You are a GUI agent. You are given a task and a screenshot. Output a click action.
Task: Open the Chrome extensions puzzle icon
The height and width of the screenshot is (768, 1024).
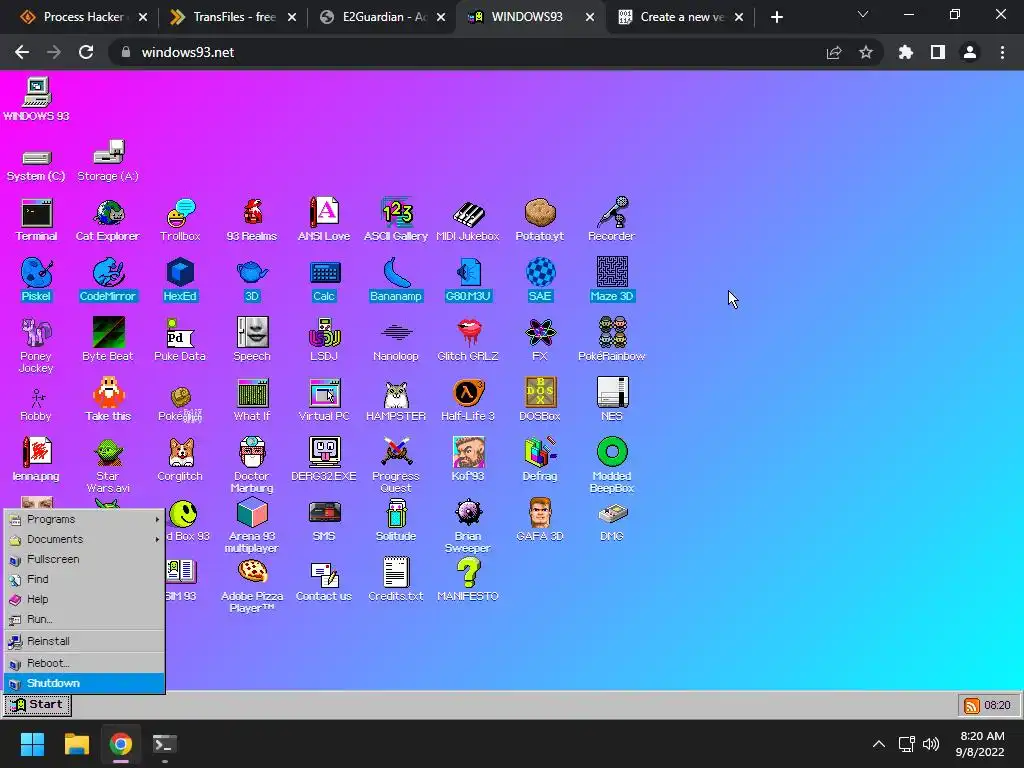coord(905,52)
